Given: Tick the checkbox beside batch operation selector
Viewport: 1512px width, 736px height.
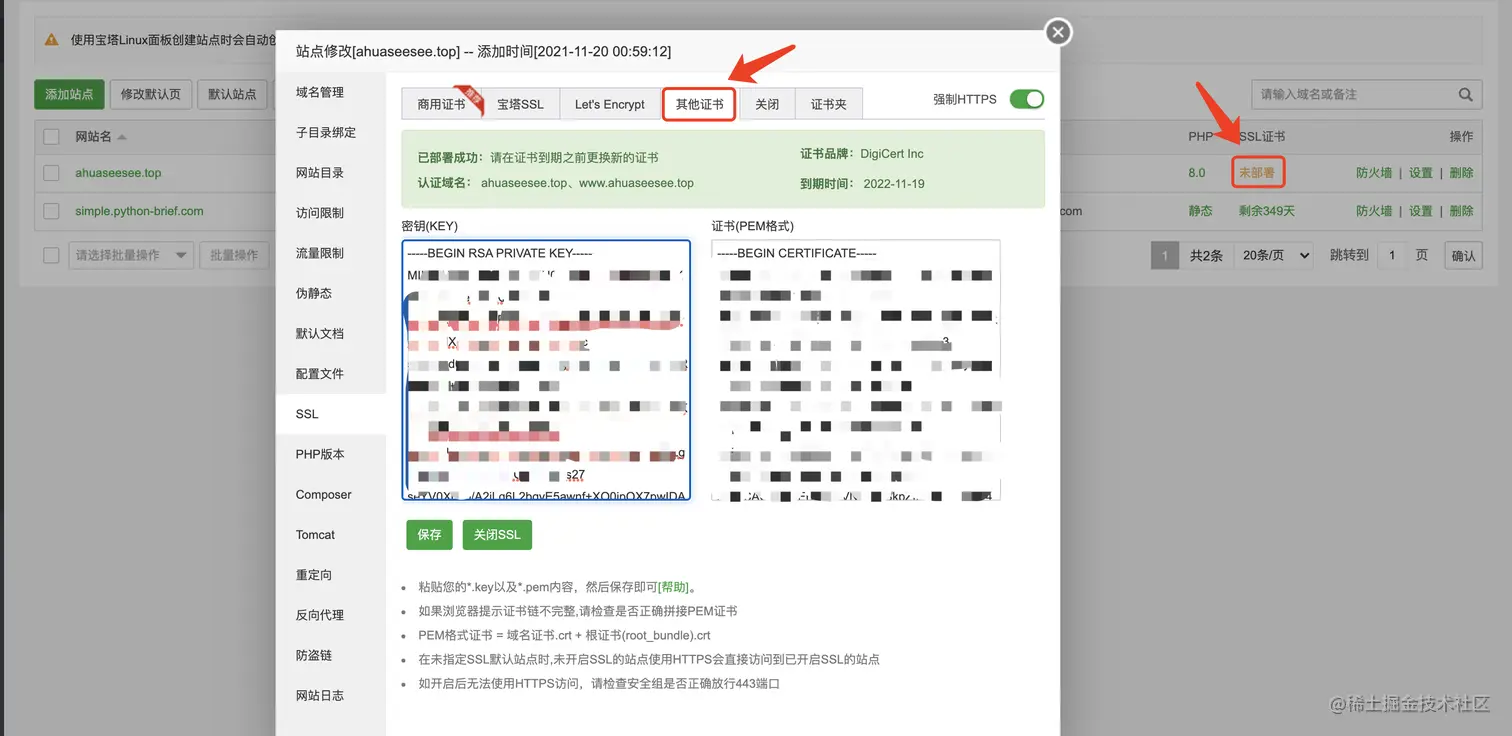Looking at the screenshot, I should (x=51, y=255).
